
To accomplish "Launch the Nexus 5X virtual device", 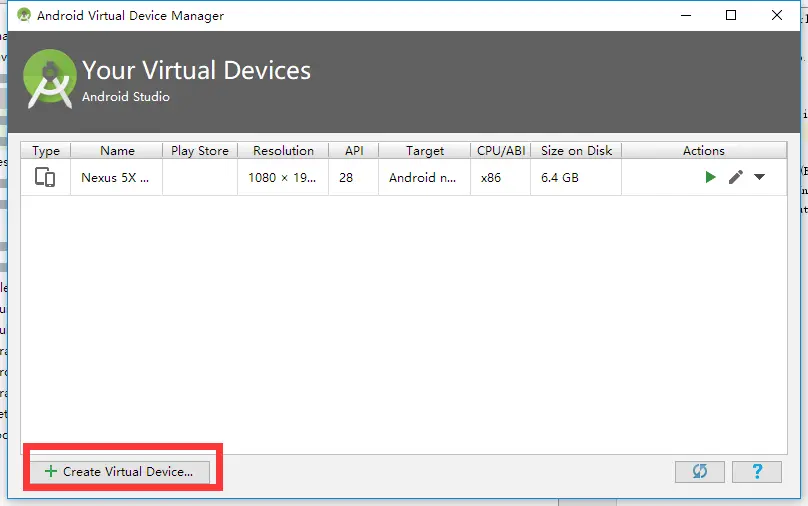I will point(710,177).
